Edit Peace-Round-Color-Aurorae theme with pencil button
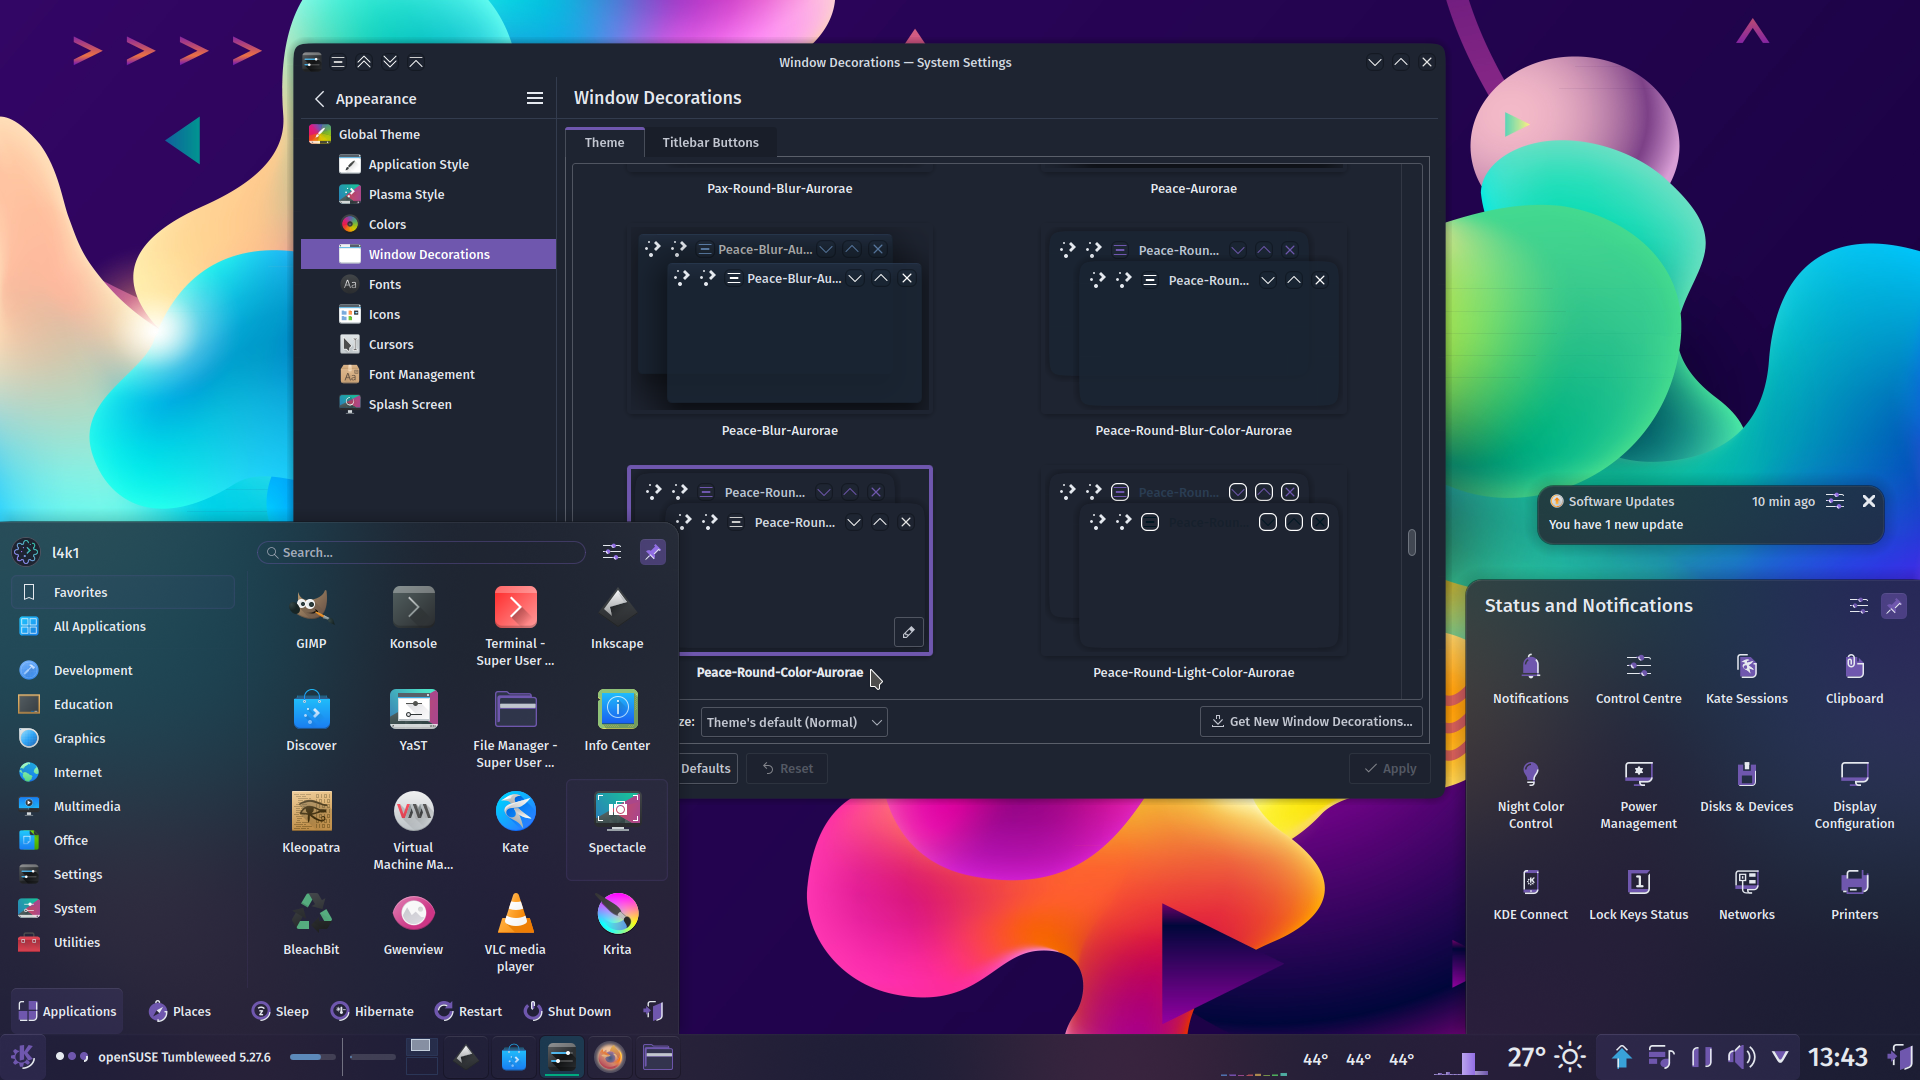The height and width of the screenshot is (1080, 1920). 908,632
